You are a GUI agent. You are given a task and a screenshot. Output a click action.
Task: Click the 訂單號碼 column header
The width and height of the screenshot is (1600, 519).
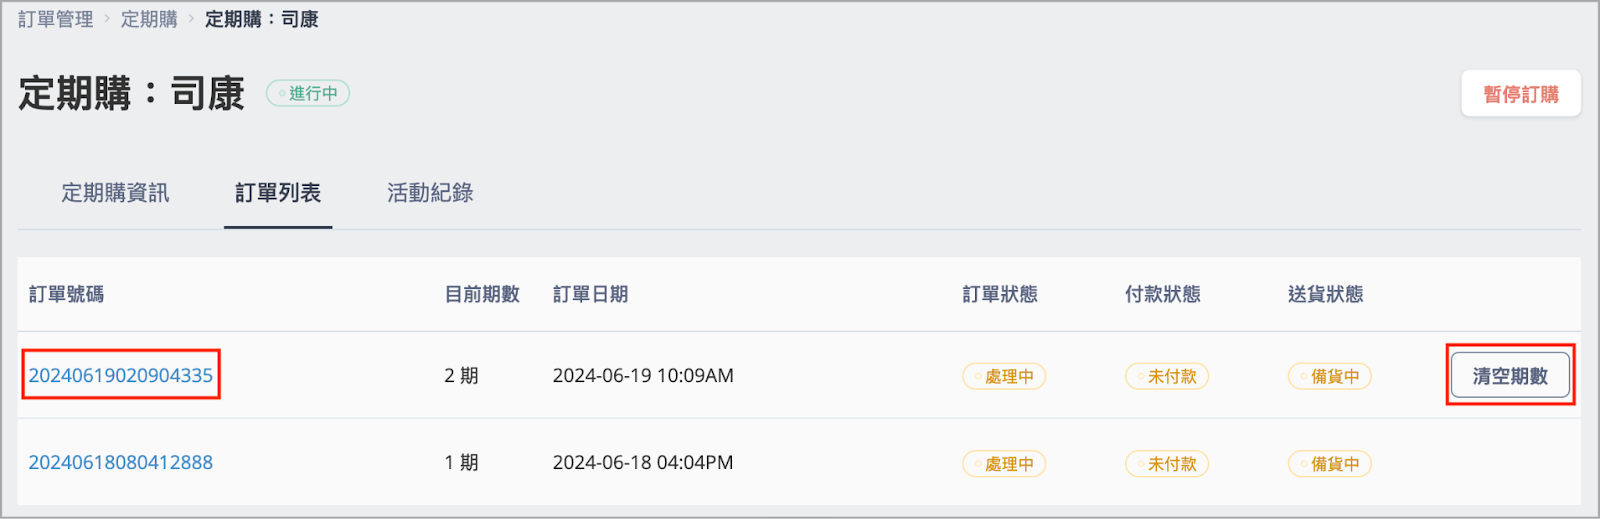pos(66,294)
